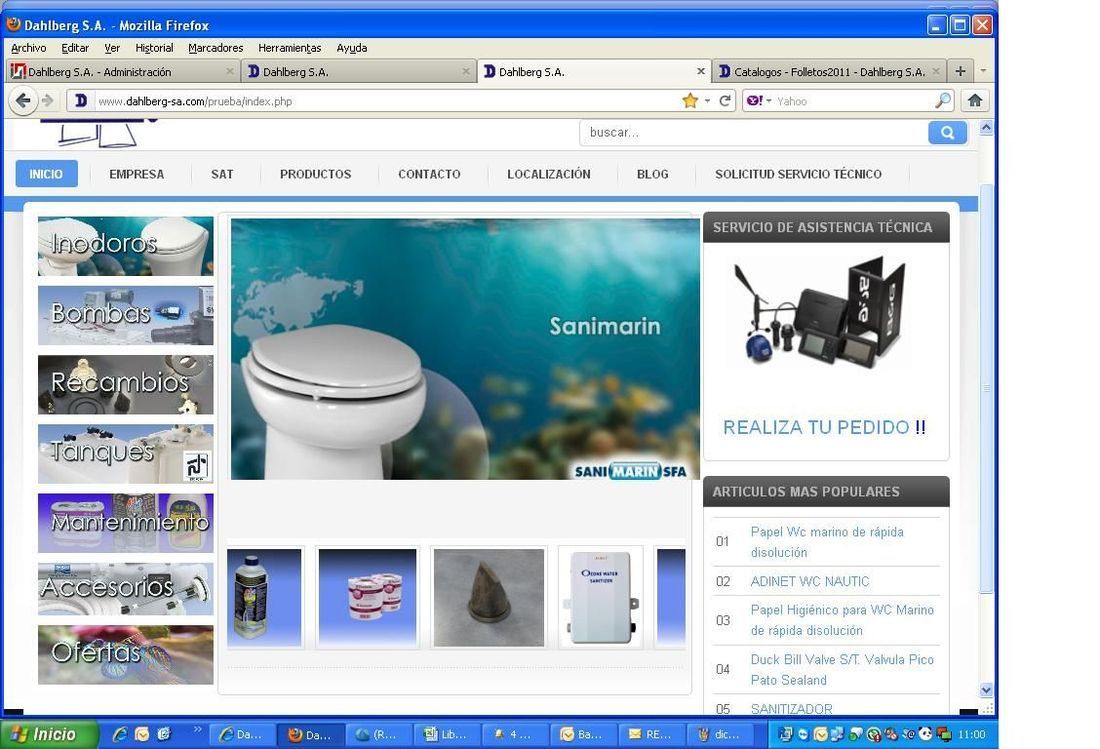Open the Historial menu
The image size is (1100, 749).
tap(154, 48)
